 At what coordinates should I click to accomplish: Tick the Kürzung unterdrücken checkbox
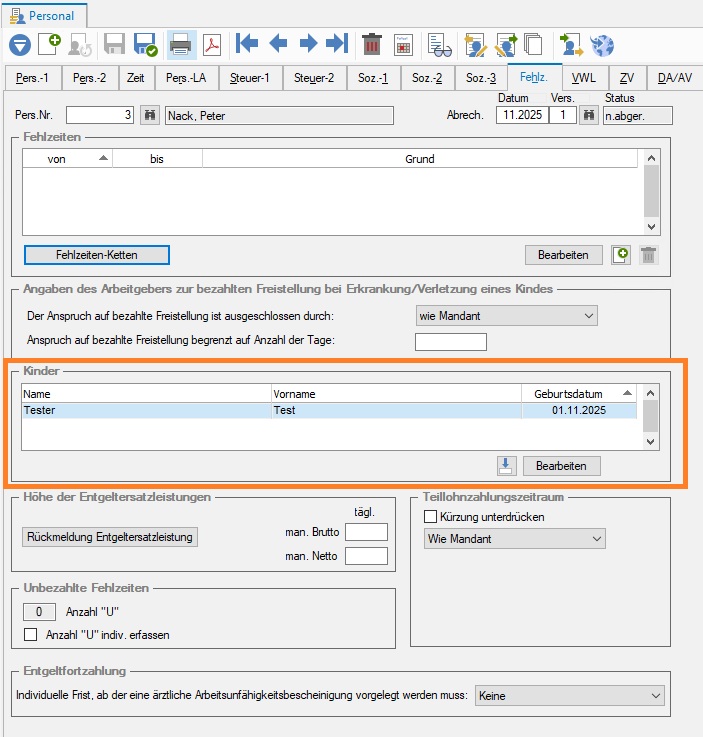click(430, 517)
